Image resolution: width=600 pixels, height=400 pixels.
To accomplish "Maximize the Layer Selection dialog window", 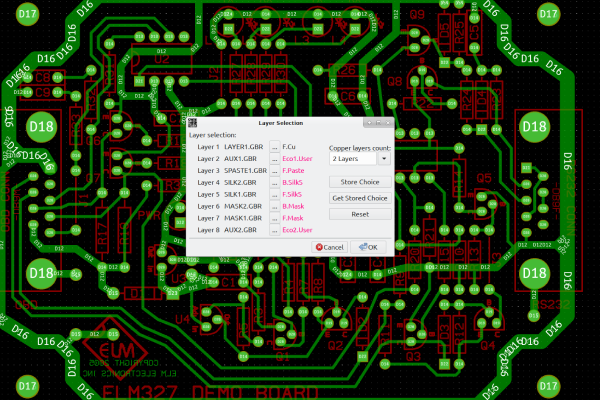I will pyautogui.click(x=378, y=123).
